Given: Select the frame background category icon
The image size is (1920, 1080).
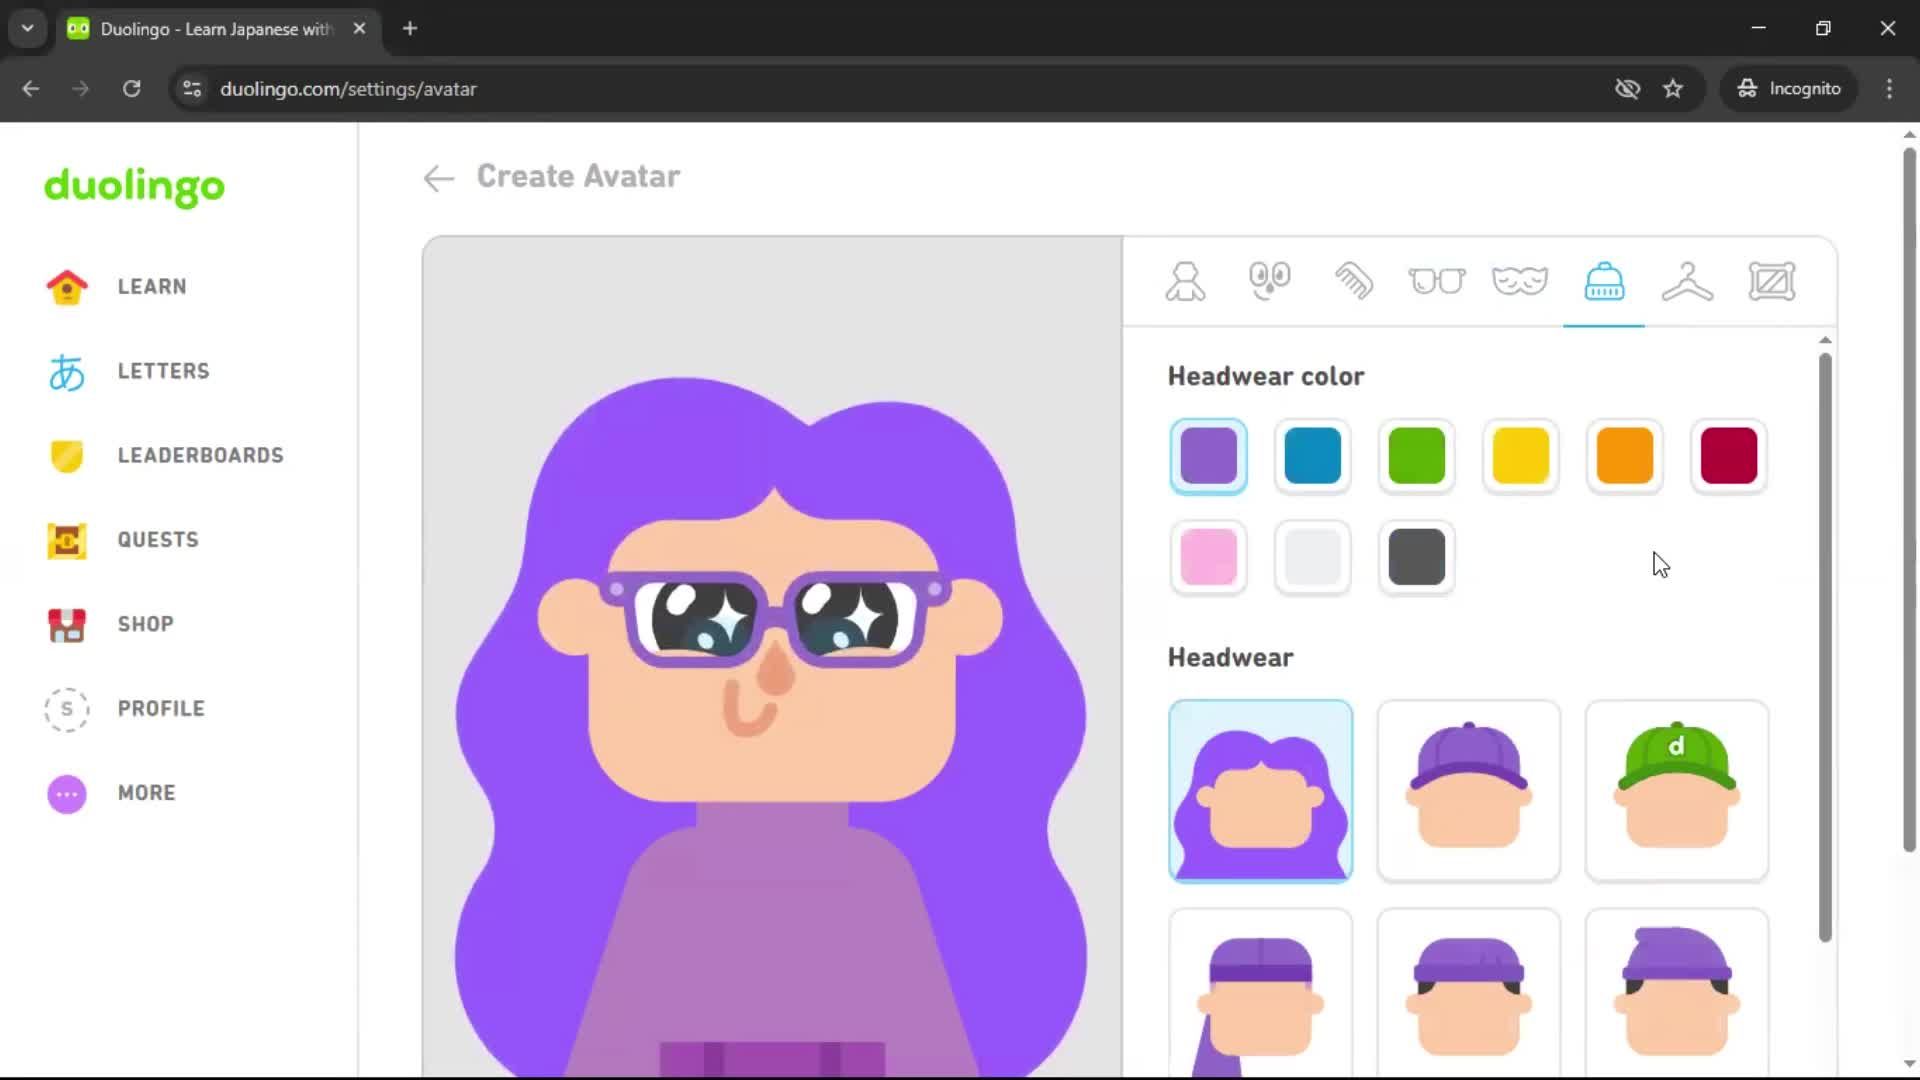Looking at the screenshot, I should 1772,281.
